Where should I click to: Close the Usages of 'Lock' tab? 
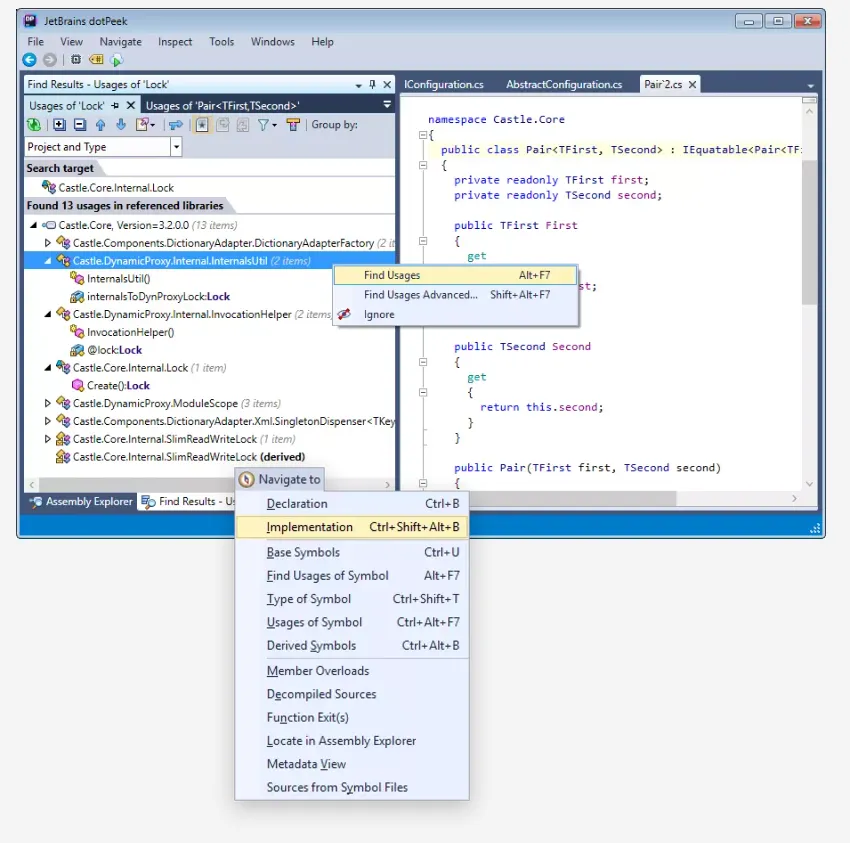pyautogui.click(x=131, y=105)
